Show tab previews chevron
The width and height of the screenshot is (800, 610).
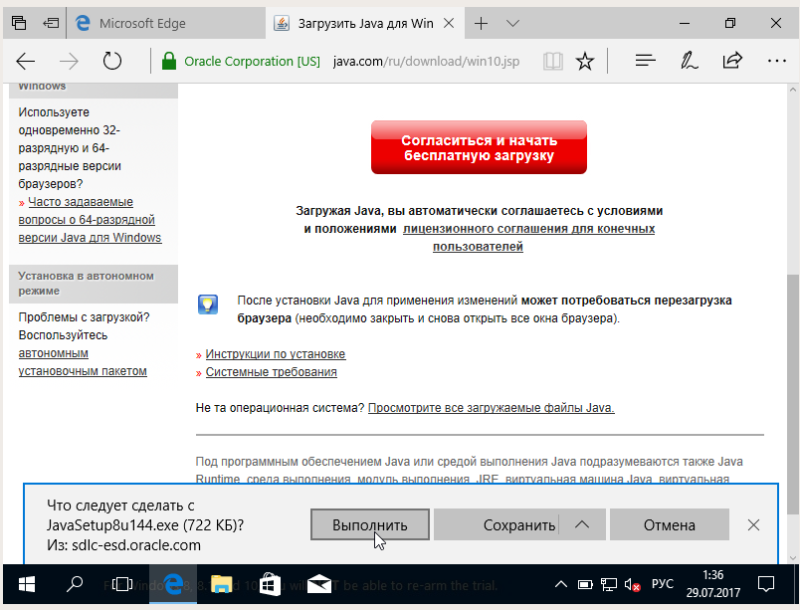tap(513, 23)
